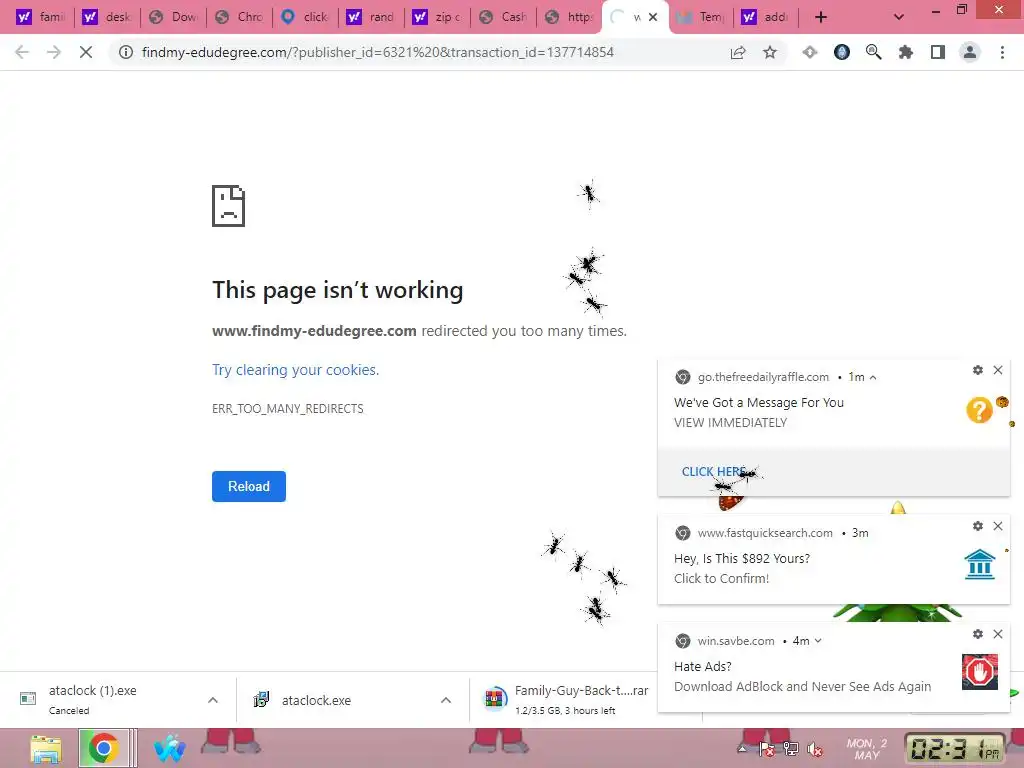The width and height of the screenshot is (1024, 768).
Task: Expand options for ataclock (1).exe download
Action: (x=213, y=700)
